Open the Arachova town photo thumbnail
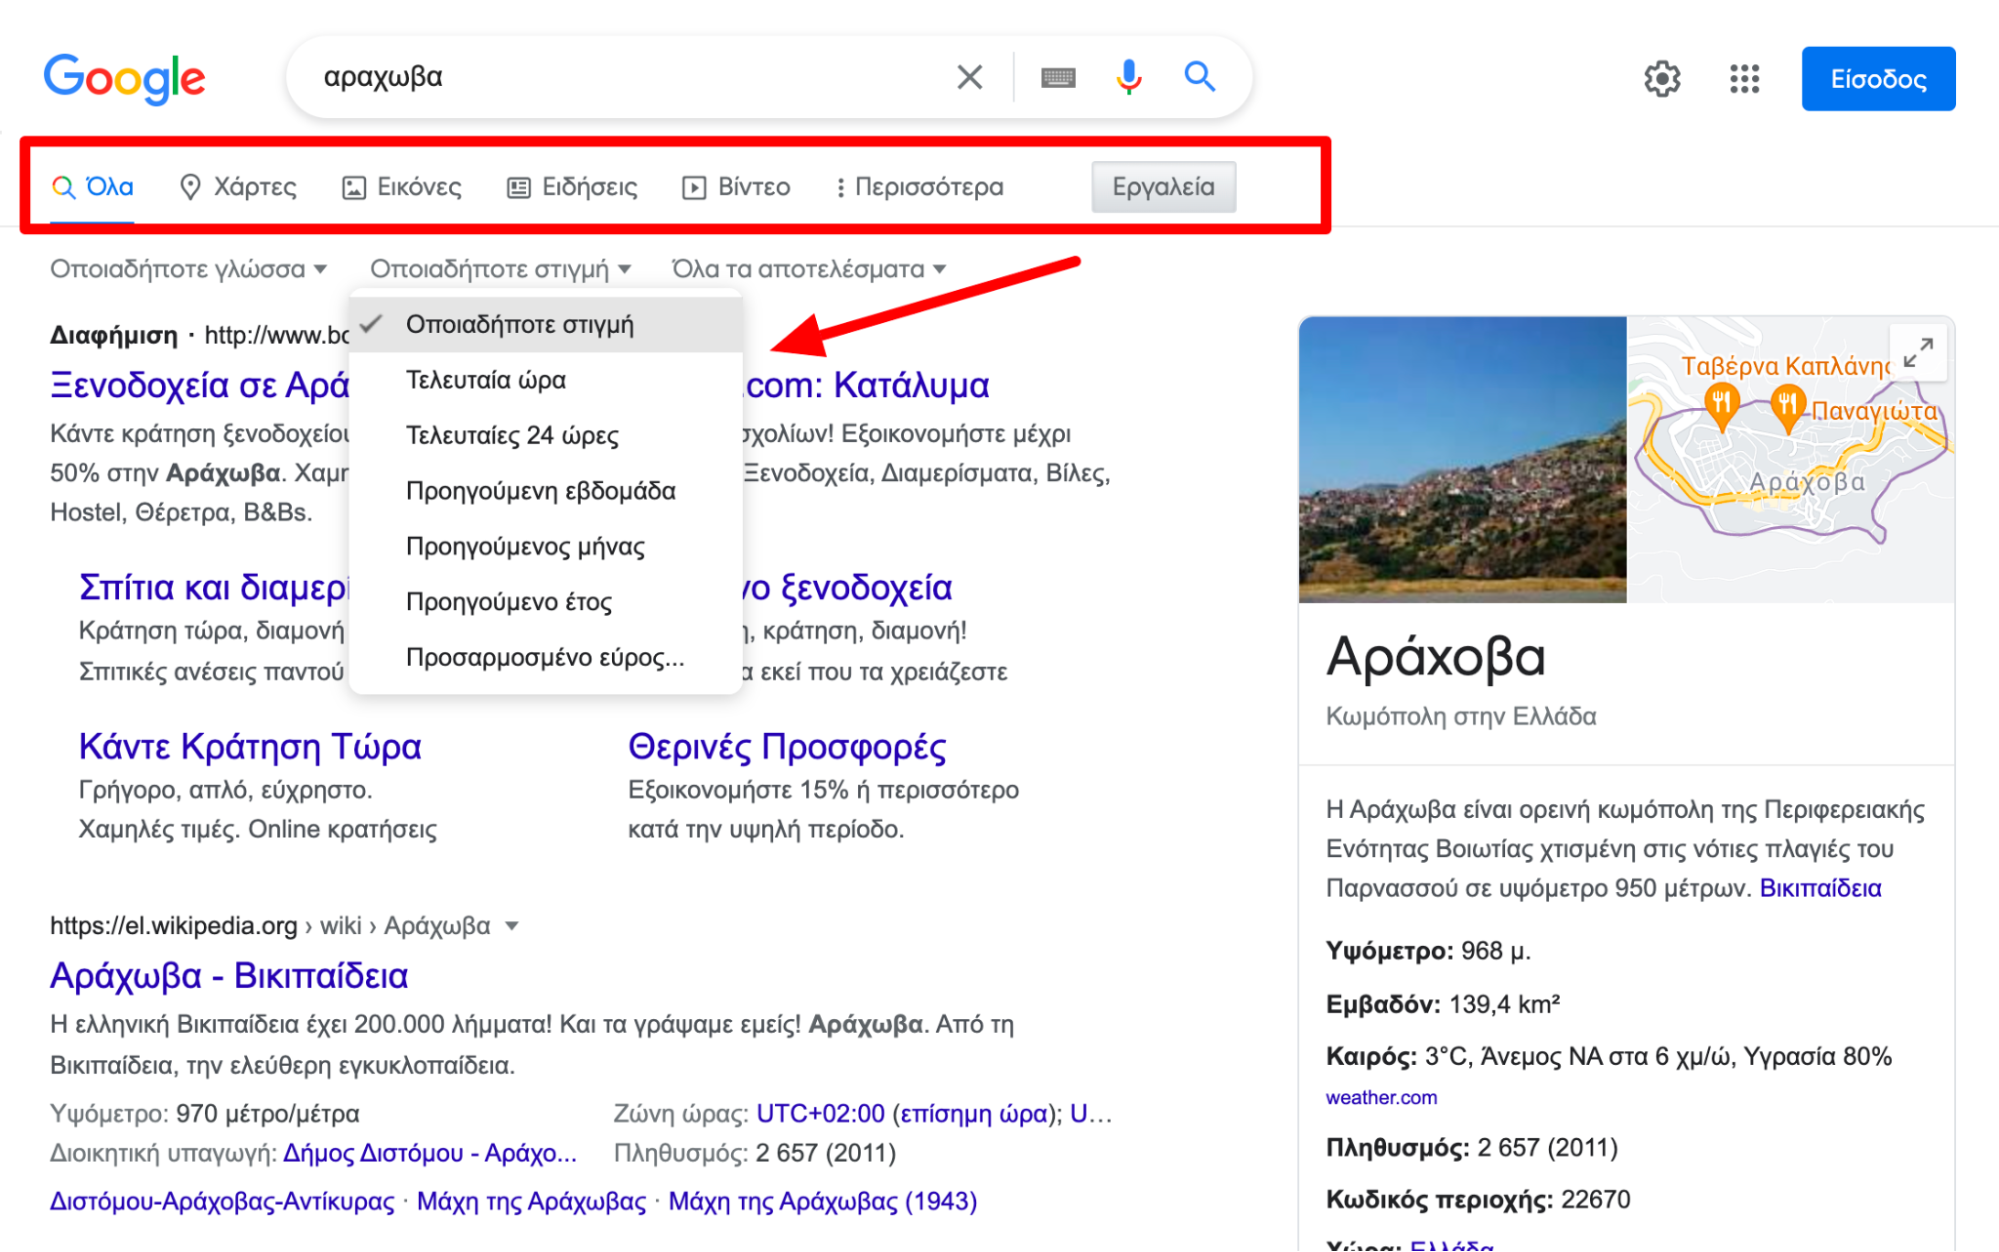This screenshot has width=1999, height=1252. pos(1462,459)
